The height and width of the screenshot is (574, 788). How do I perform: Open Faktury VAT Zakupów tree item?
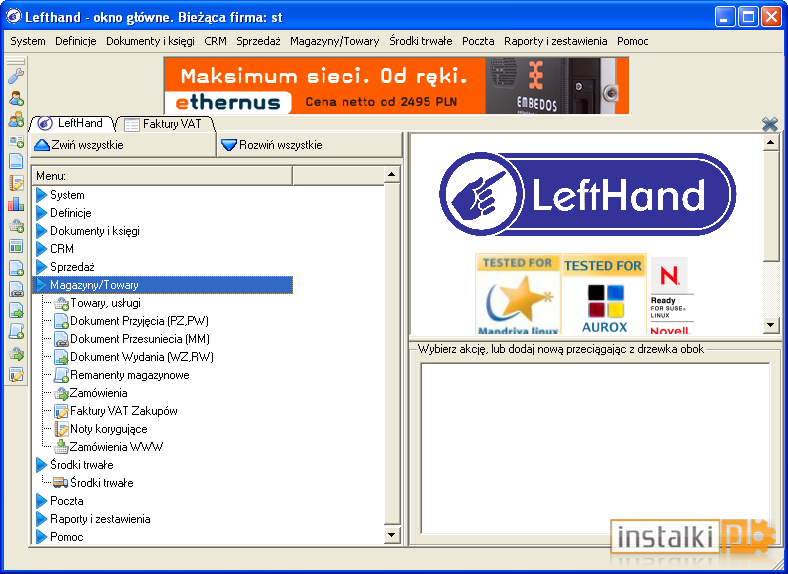124,411
